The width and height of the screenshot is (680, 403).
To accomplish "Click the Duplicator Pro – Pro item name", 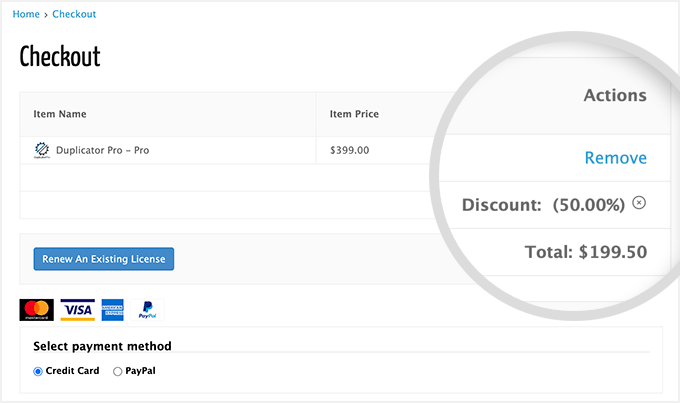I will pyautogui.click(x=103, y=151).
